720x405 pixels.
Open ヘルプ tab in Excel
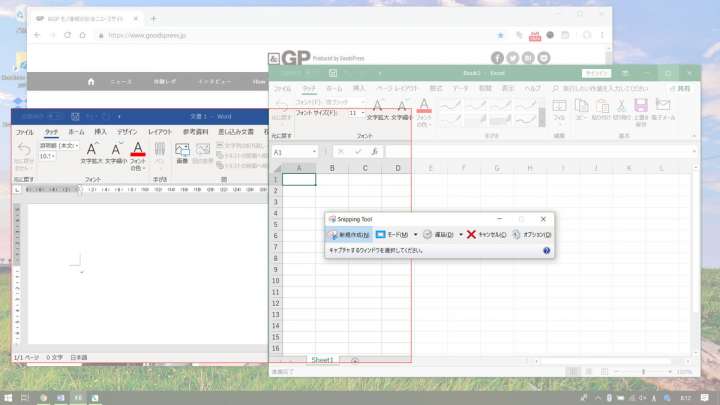(x=533, y=89)
